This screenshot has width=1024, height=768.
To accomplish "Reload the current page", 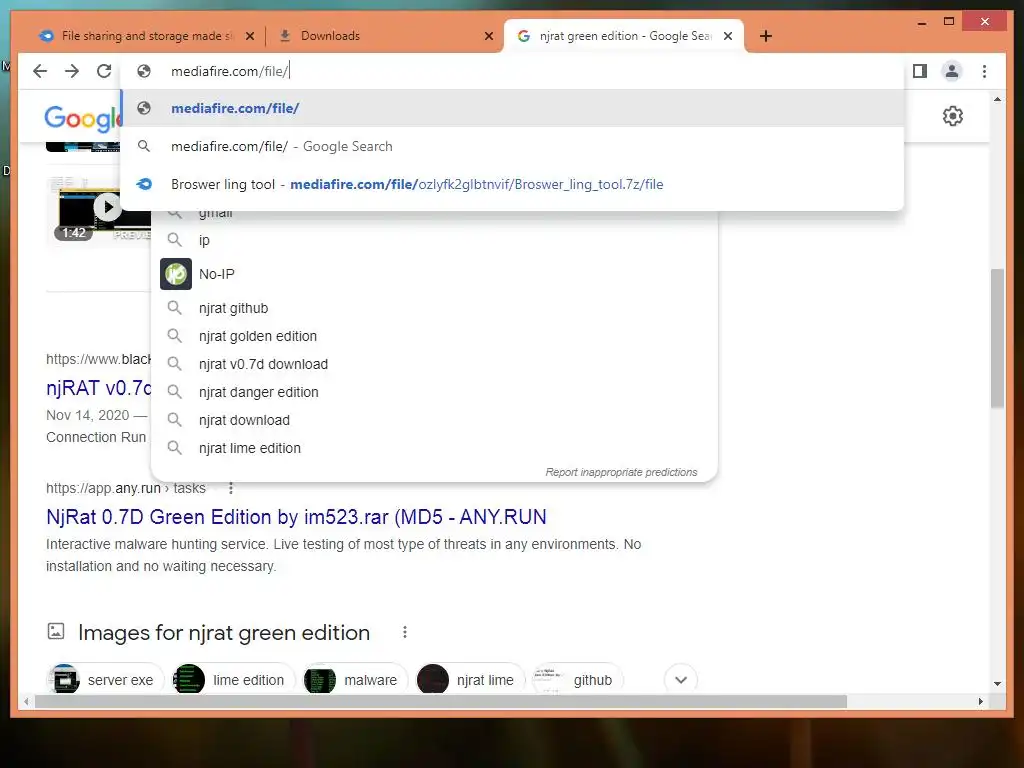I will click(104, 71).
